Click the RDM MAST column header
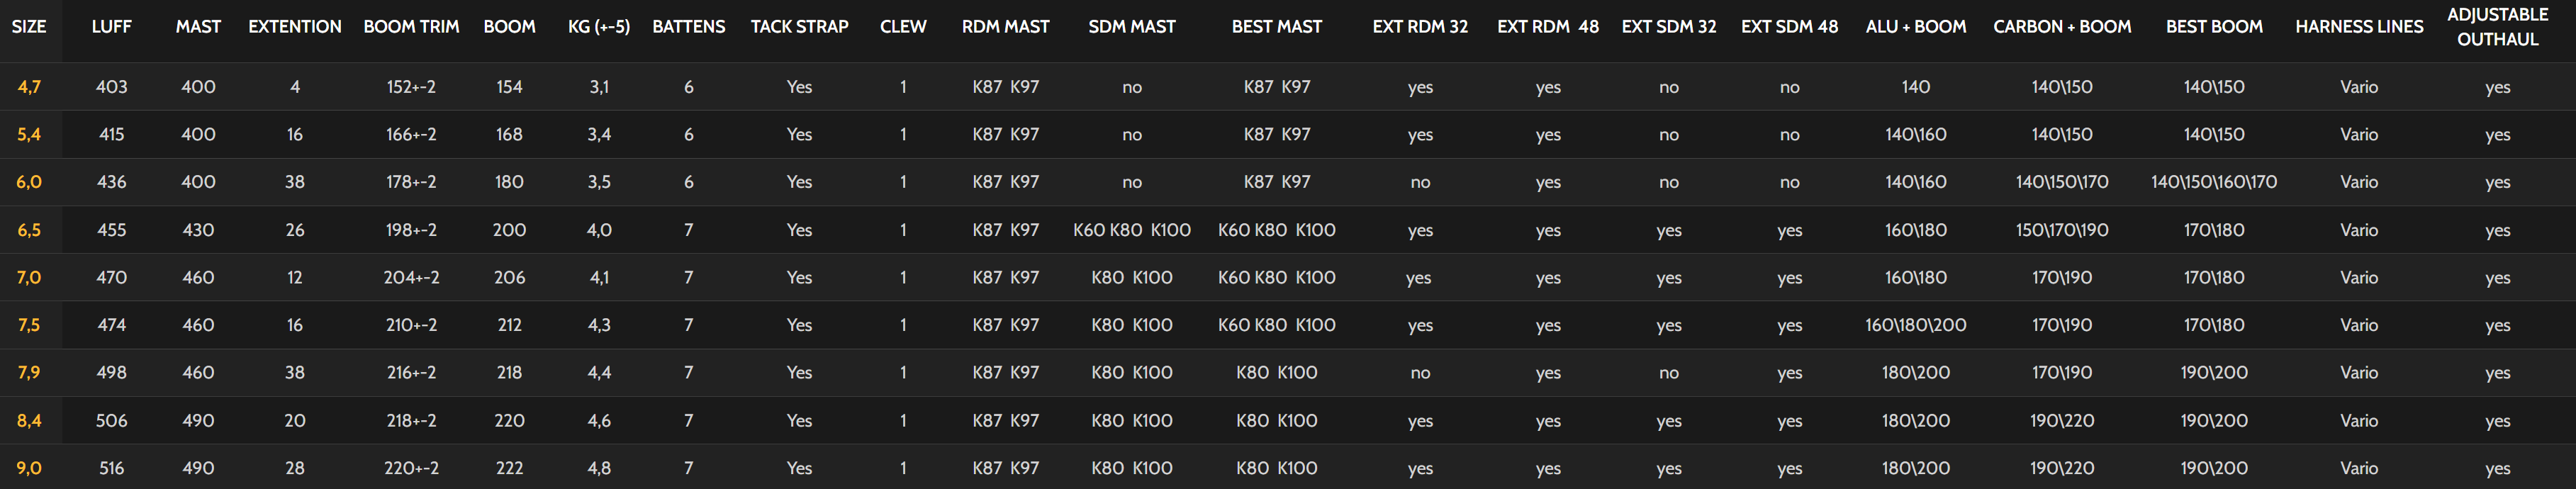This screenshot has height=489, width=2576. pos(1005,27)
